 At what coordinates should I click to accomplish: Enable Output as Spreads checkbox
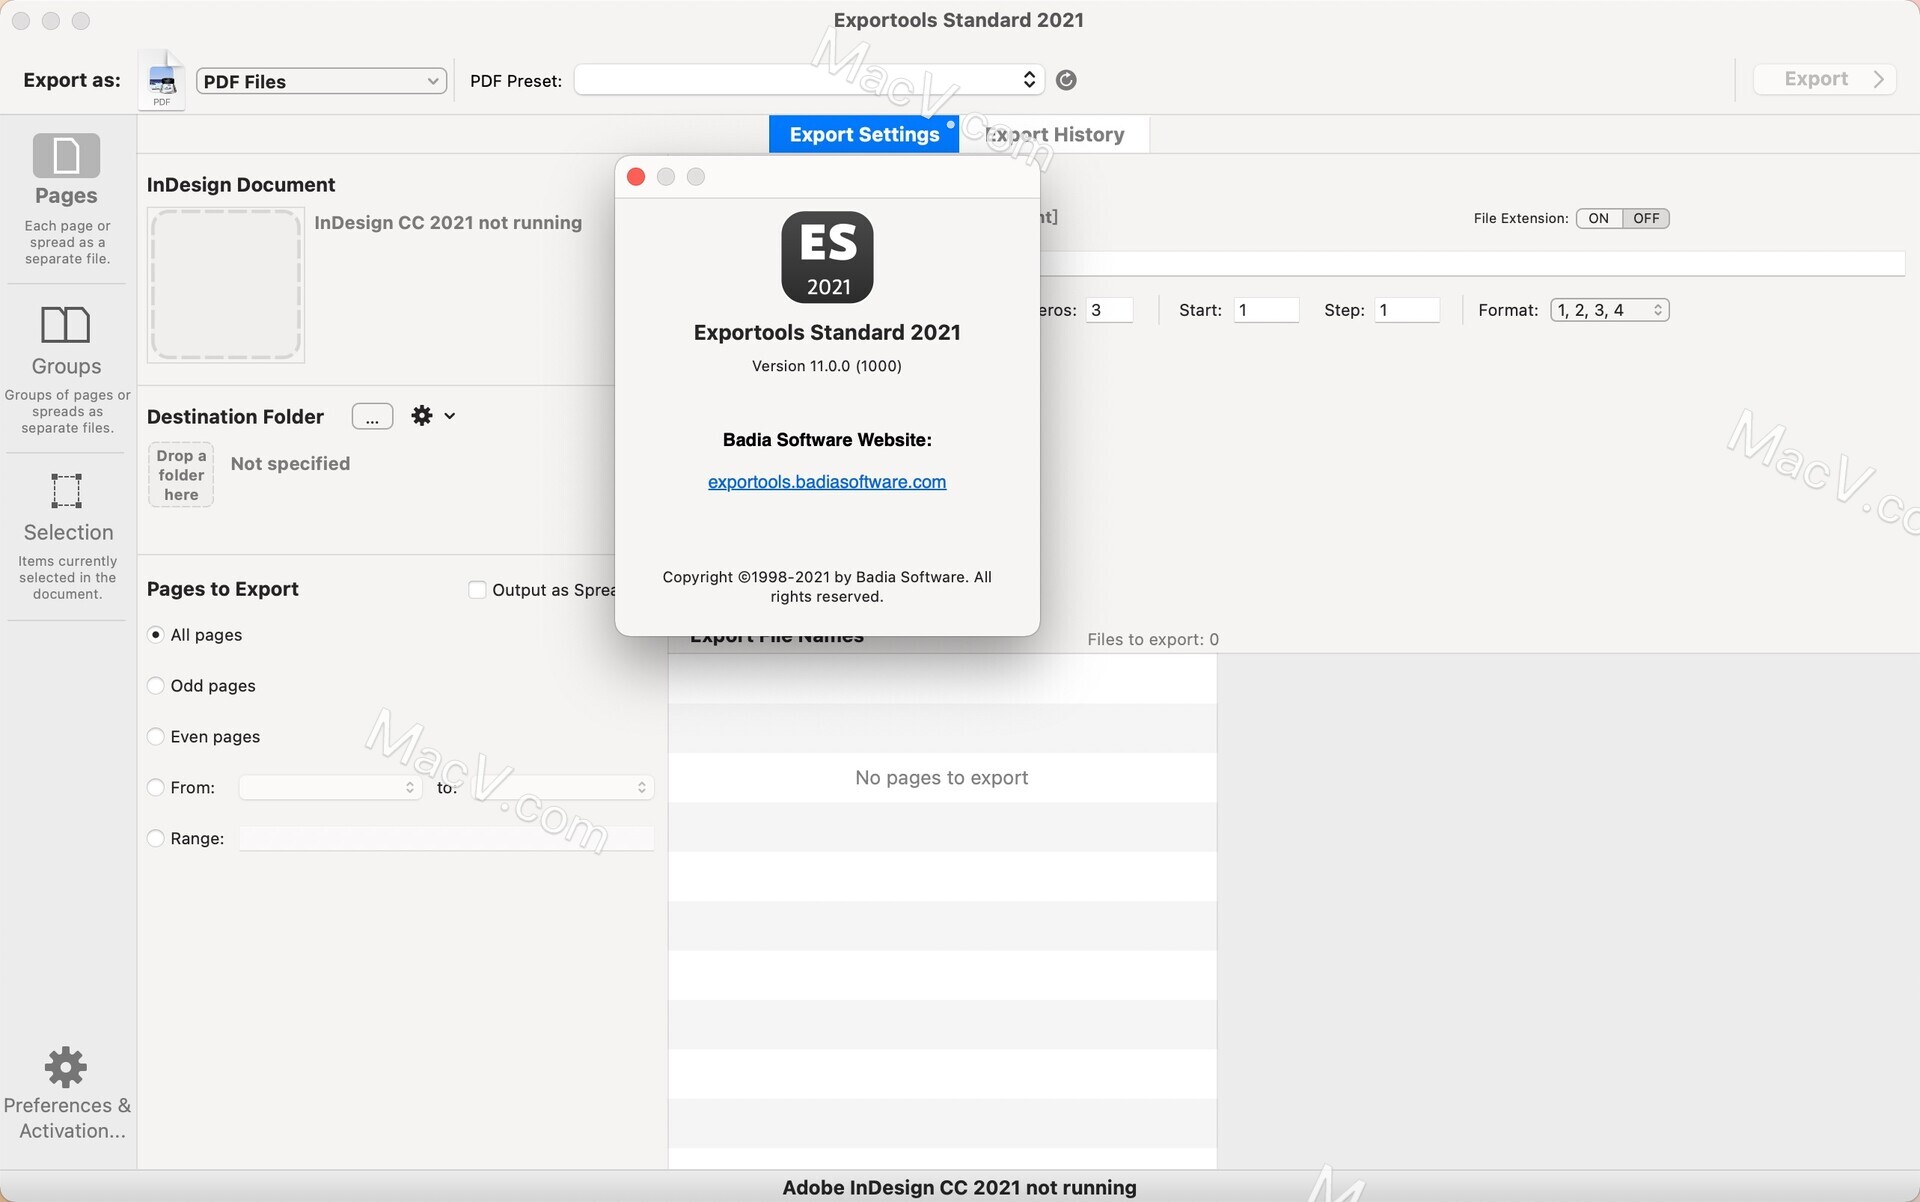point(477,590)
